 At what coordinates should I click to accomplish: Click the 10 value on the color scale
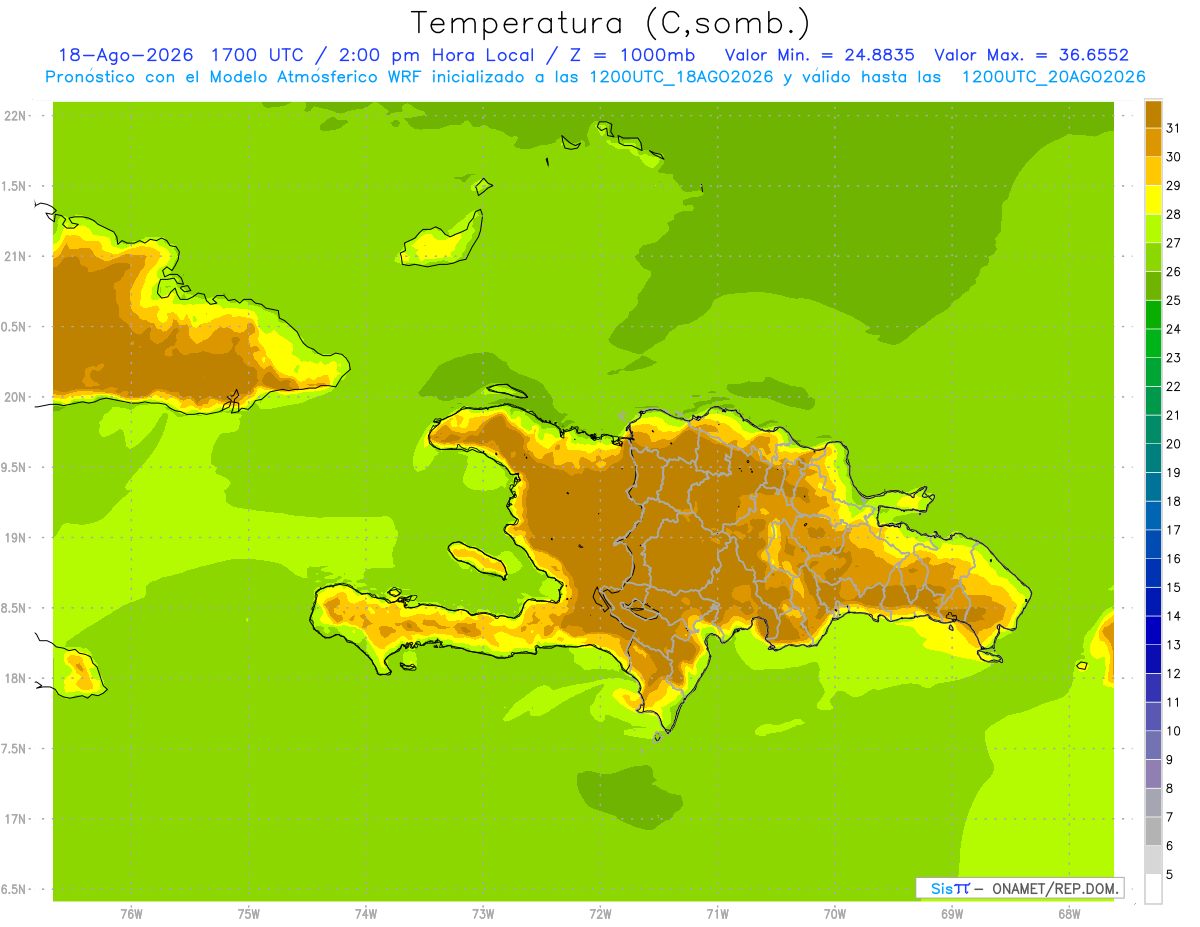(1173, 731)
